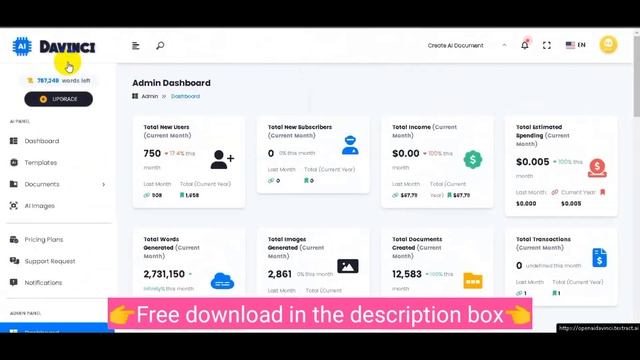Click the green dollar badge in Total Income card

click(473, 160)
